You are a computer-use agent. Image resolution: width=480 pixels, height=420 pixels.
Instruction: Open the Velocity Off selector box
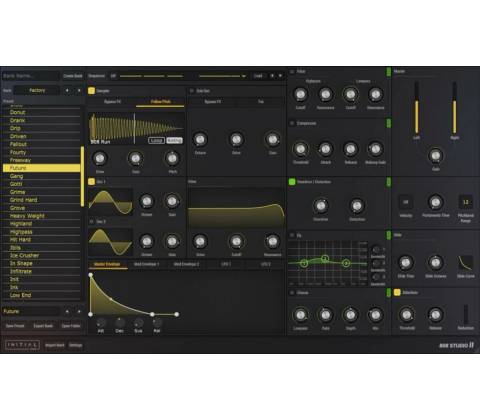pyautogui.click(x=406, y=202)
